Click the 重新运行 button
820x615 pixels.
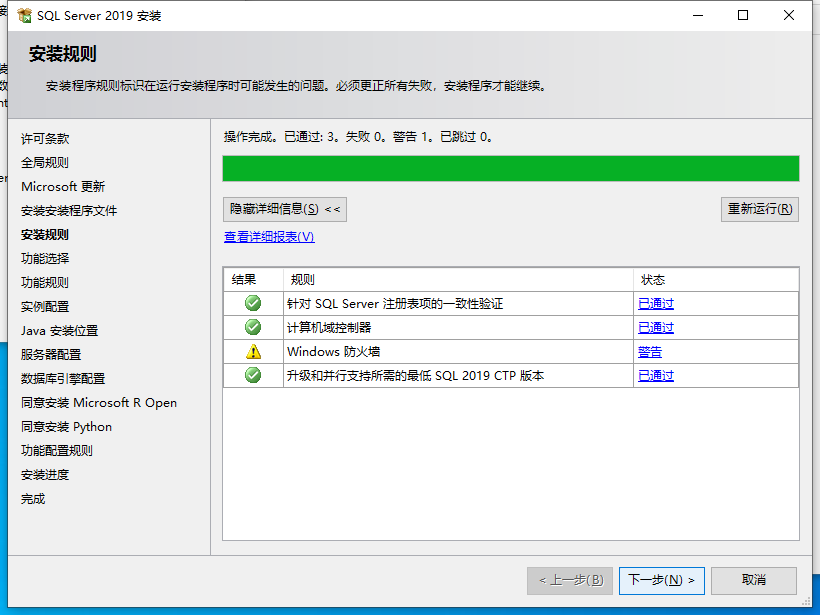click(760, 209)
